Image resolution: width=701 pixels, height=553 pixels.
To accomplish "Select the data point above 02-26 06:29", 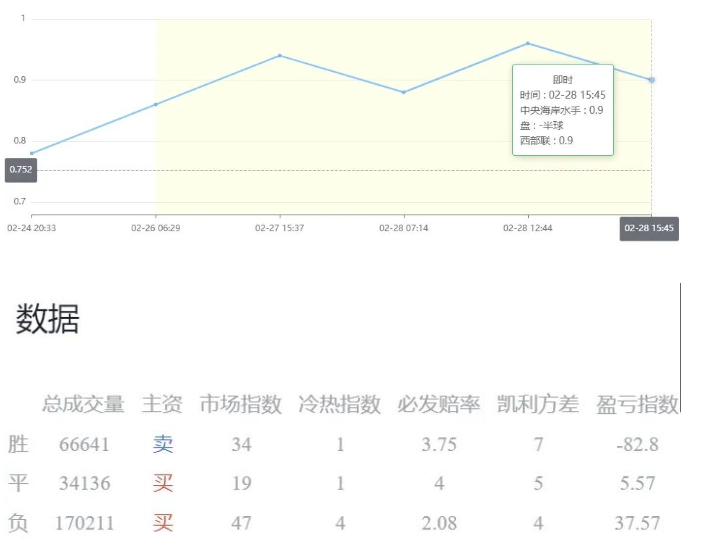I will 156,104.
